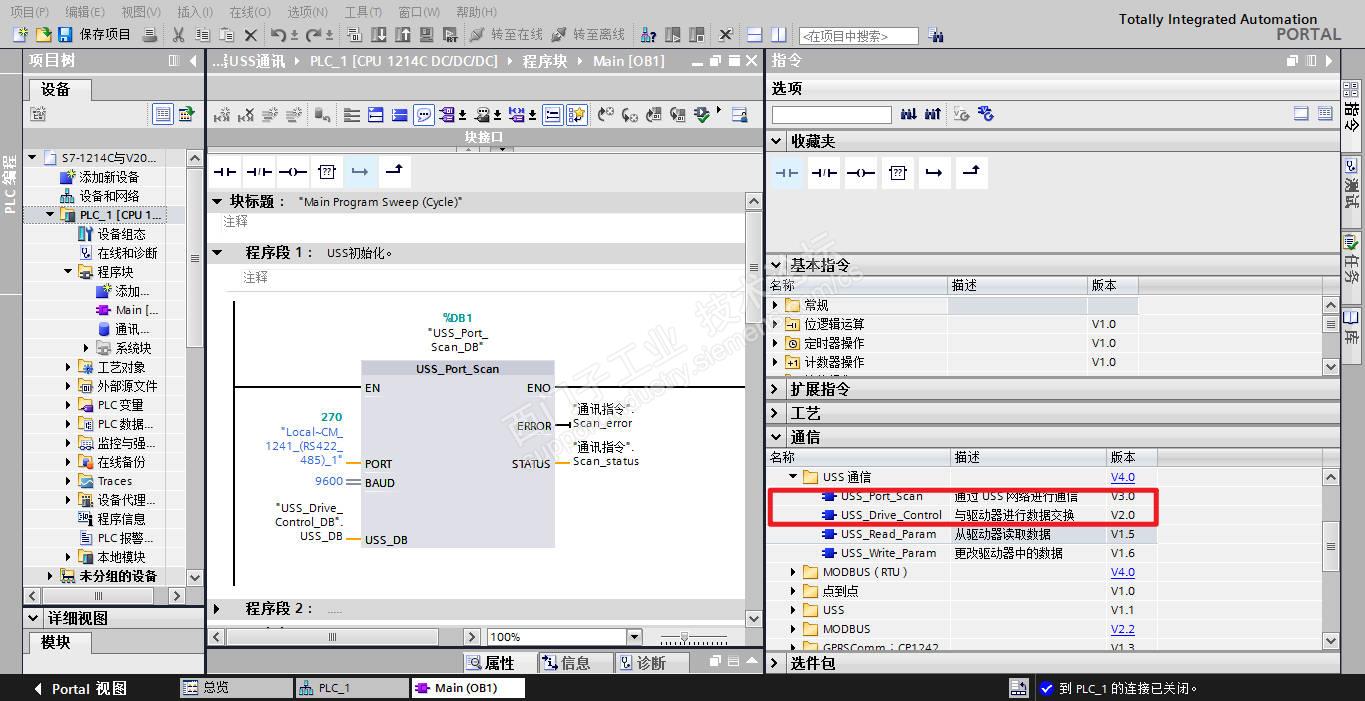1365x701 pixels.
Task: Click the 添加新设备 tree icon
Action: click(x=68, y=177)
